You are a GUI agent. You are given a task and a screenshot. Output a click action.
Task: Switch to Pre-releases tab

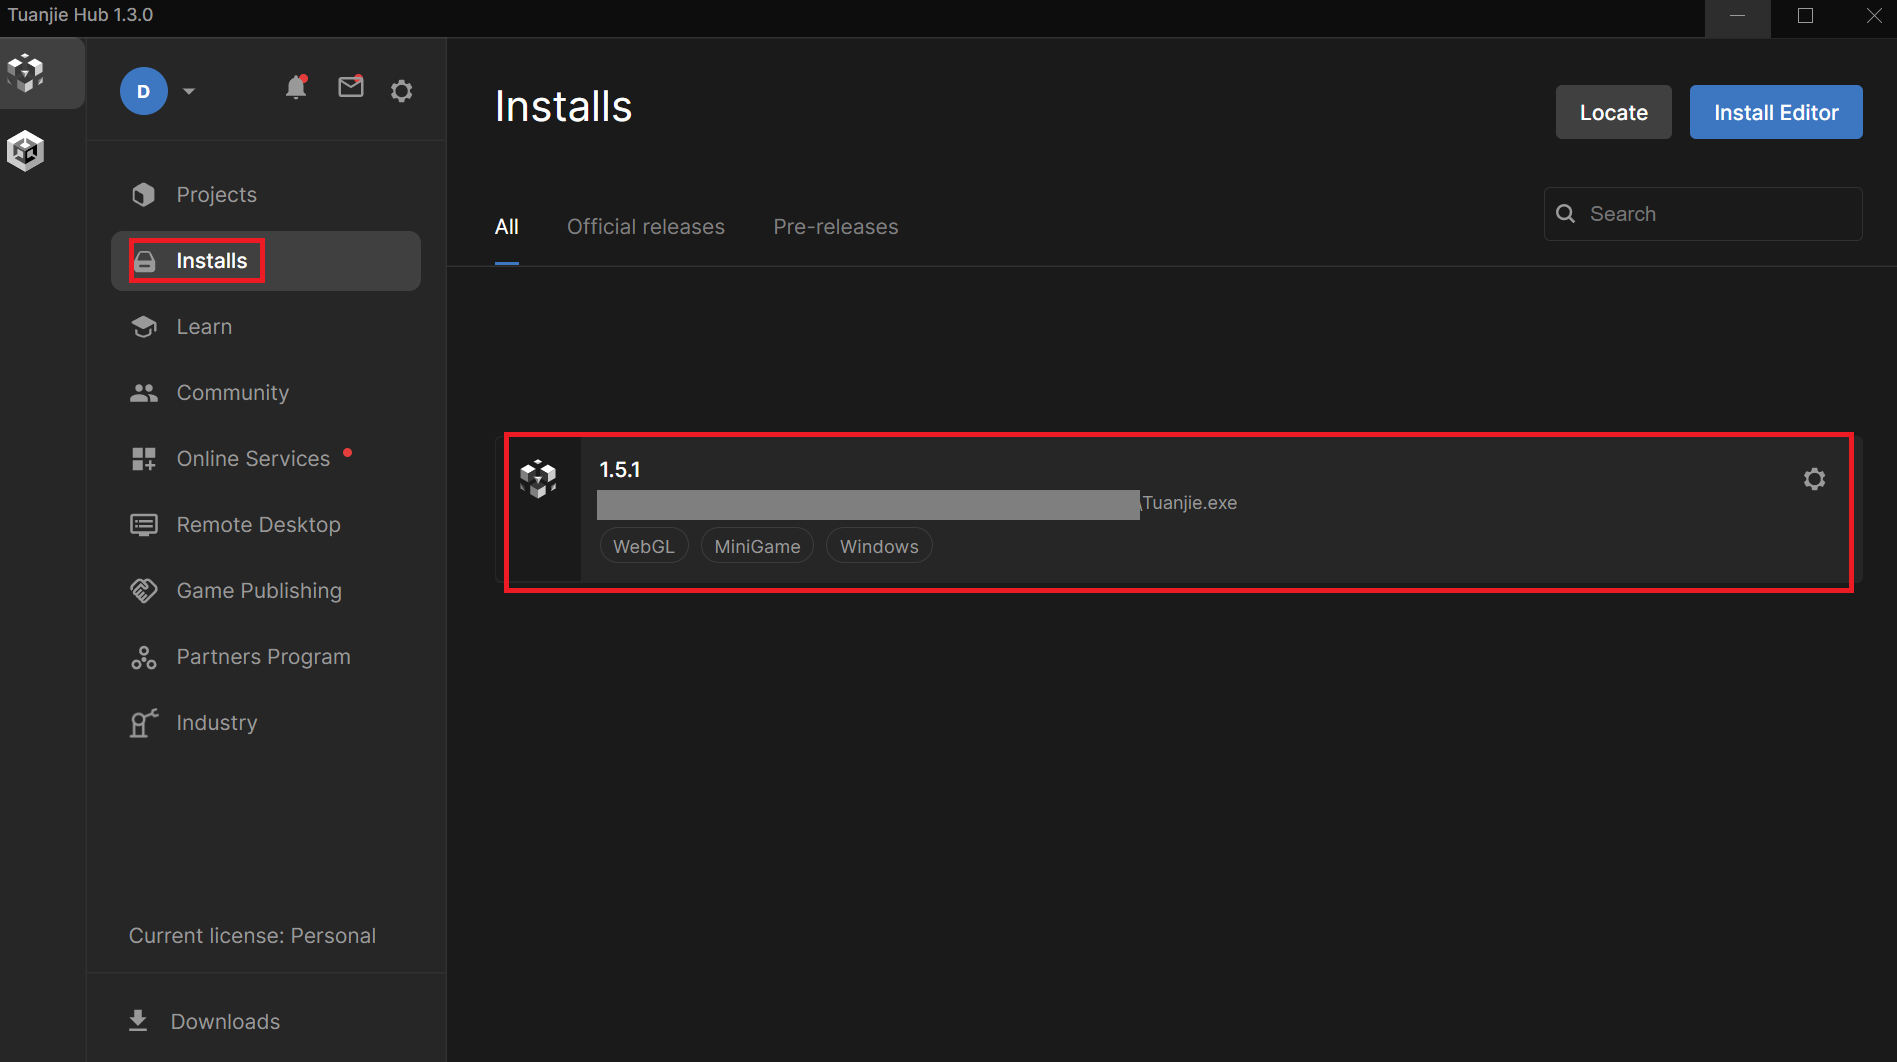pos(836,227)
